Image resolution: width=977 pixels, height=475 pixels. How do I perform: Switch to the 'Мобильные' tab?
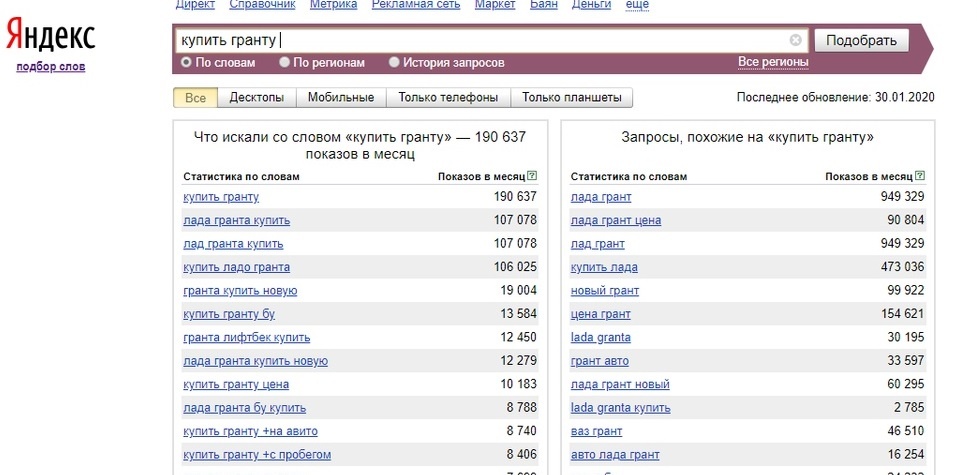341,98
